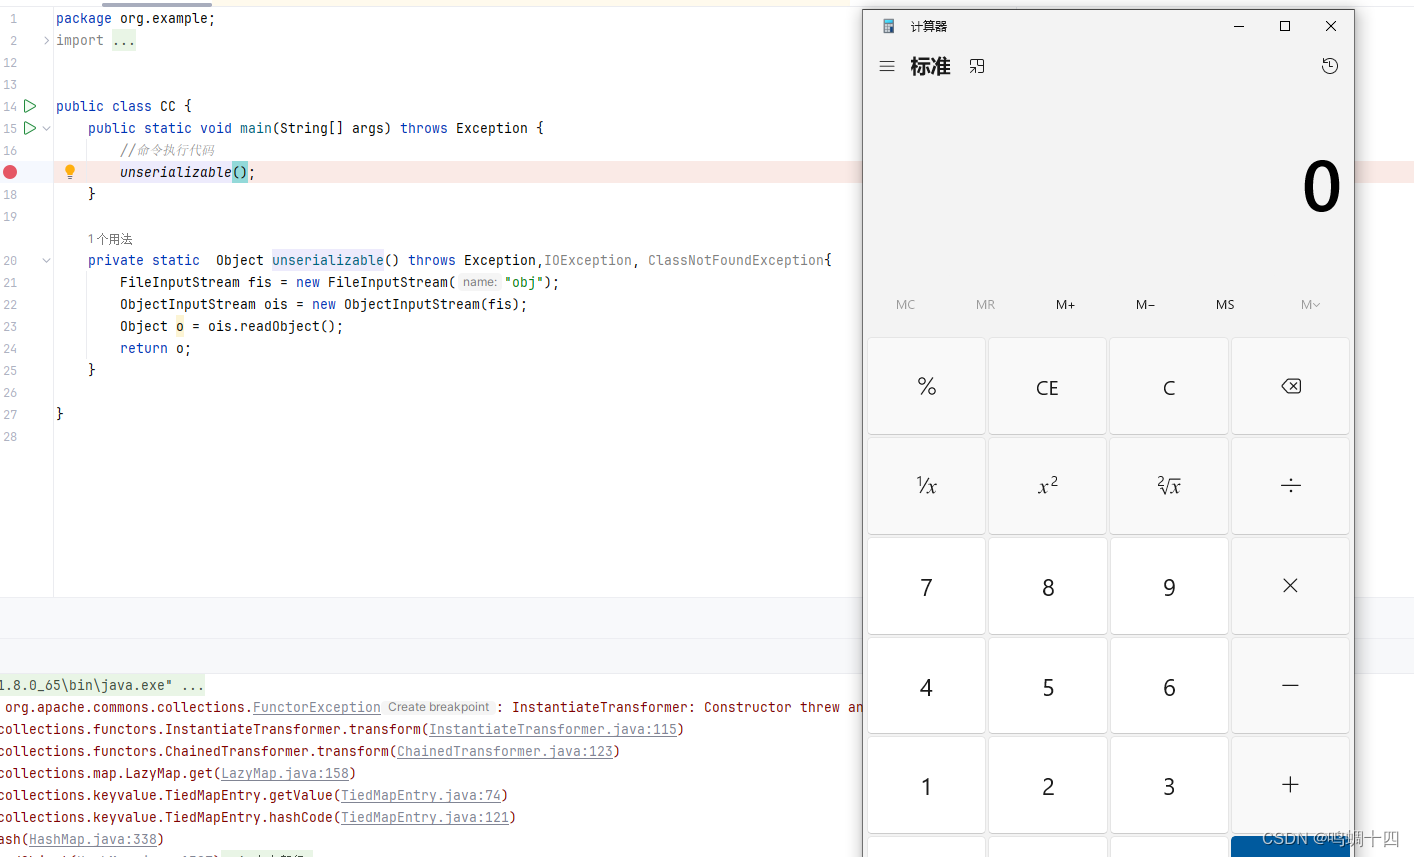Open LazyMap.java:158 stack trace link
Image resolution: width=1414 pixels, height=857 pixels.
point(285,773)
